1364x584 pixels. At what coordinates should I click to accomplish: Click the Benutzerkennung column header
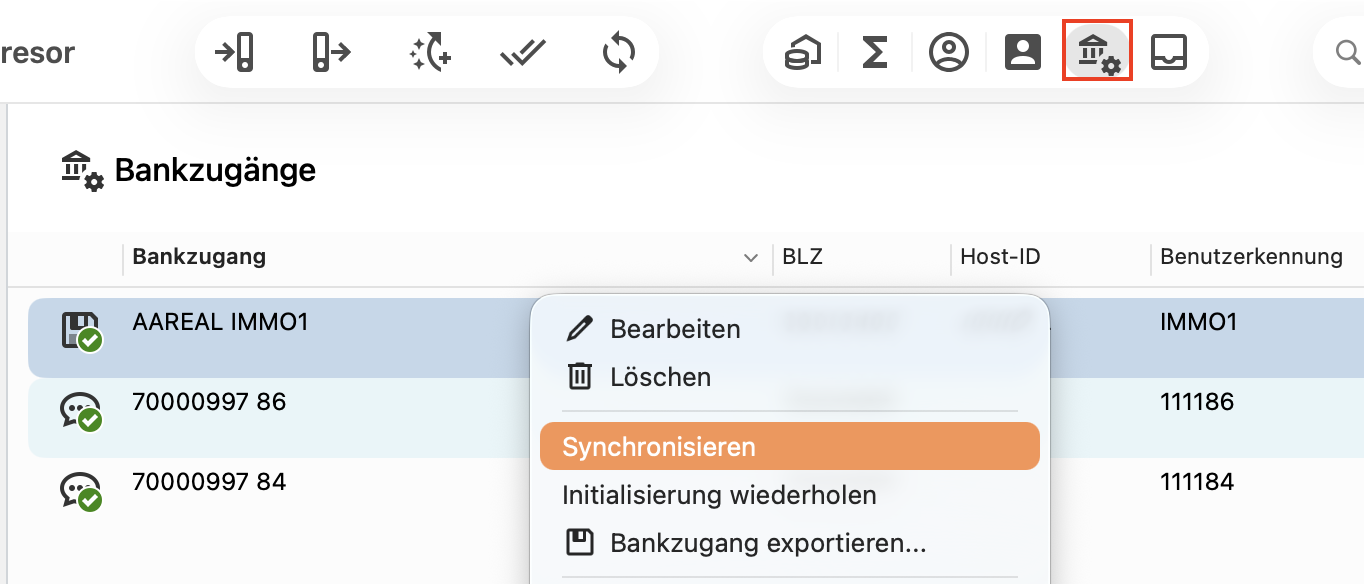pos(1251,257)
